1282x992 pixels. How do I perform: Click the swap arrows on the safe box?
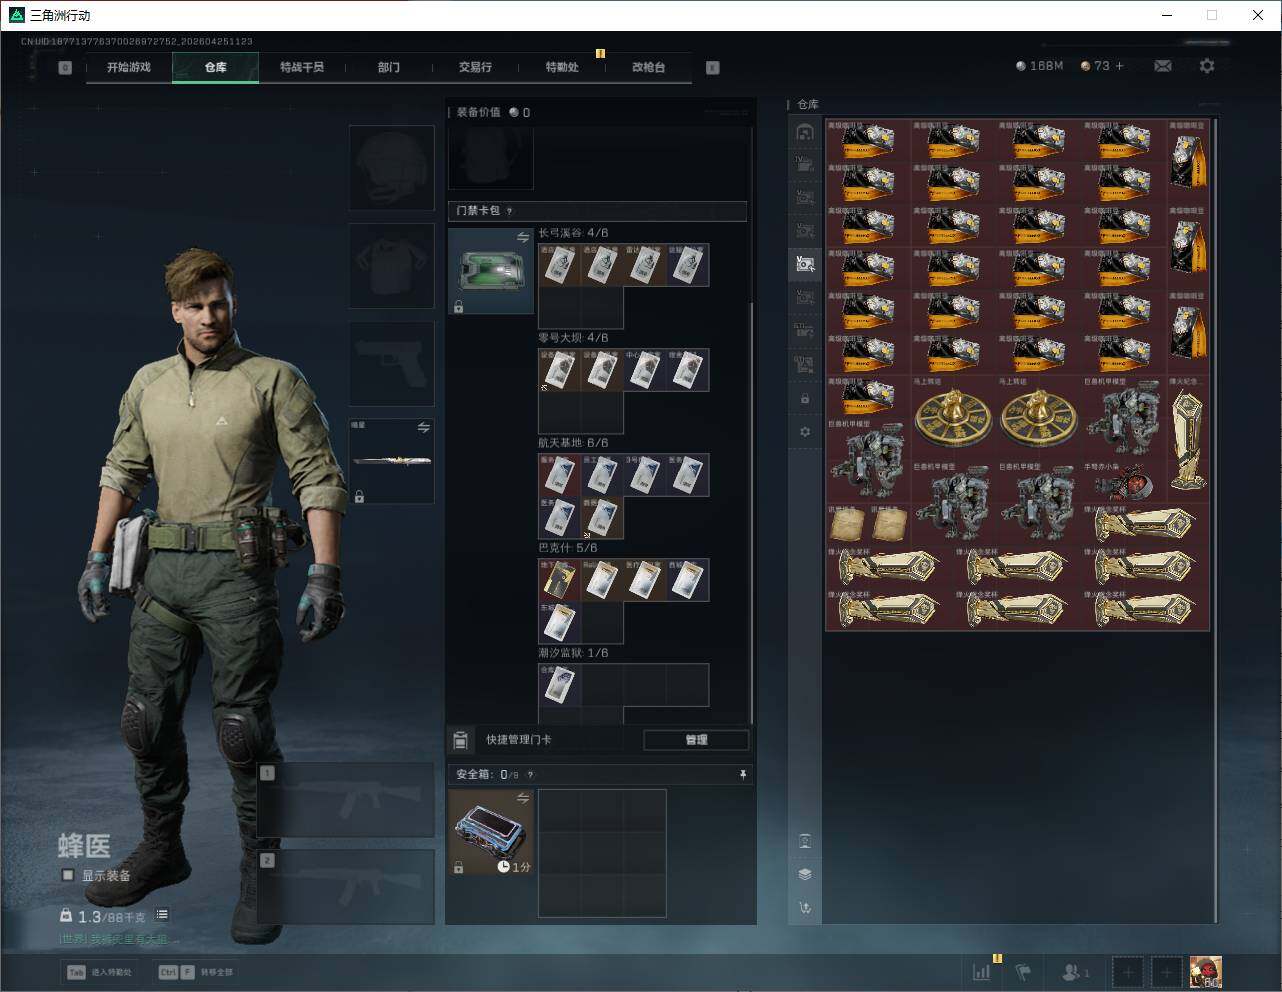coord(523,798)
